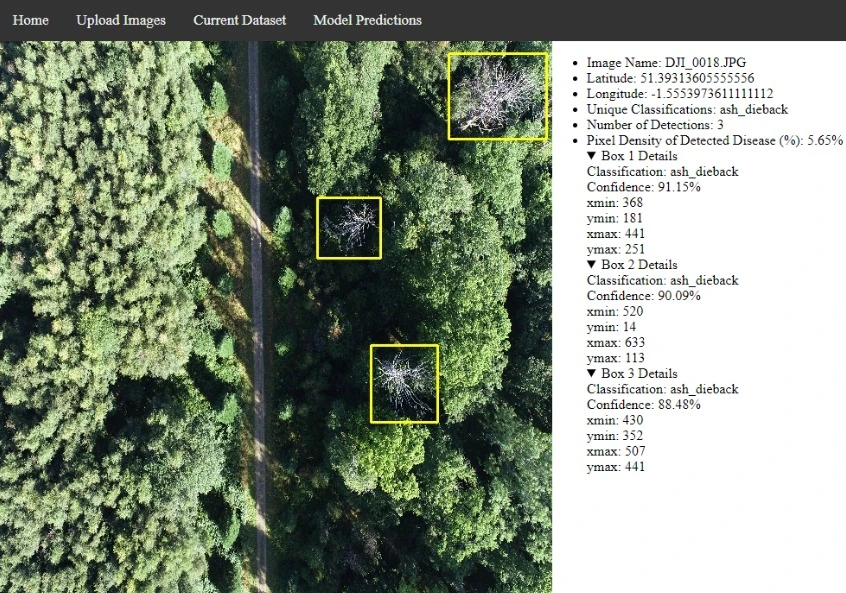Click Box 3 Classification: ash_dieback line

[x=663, y=390]
